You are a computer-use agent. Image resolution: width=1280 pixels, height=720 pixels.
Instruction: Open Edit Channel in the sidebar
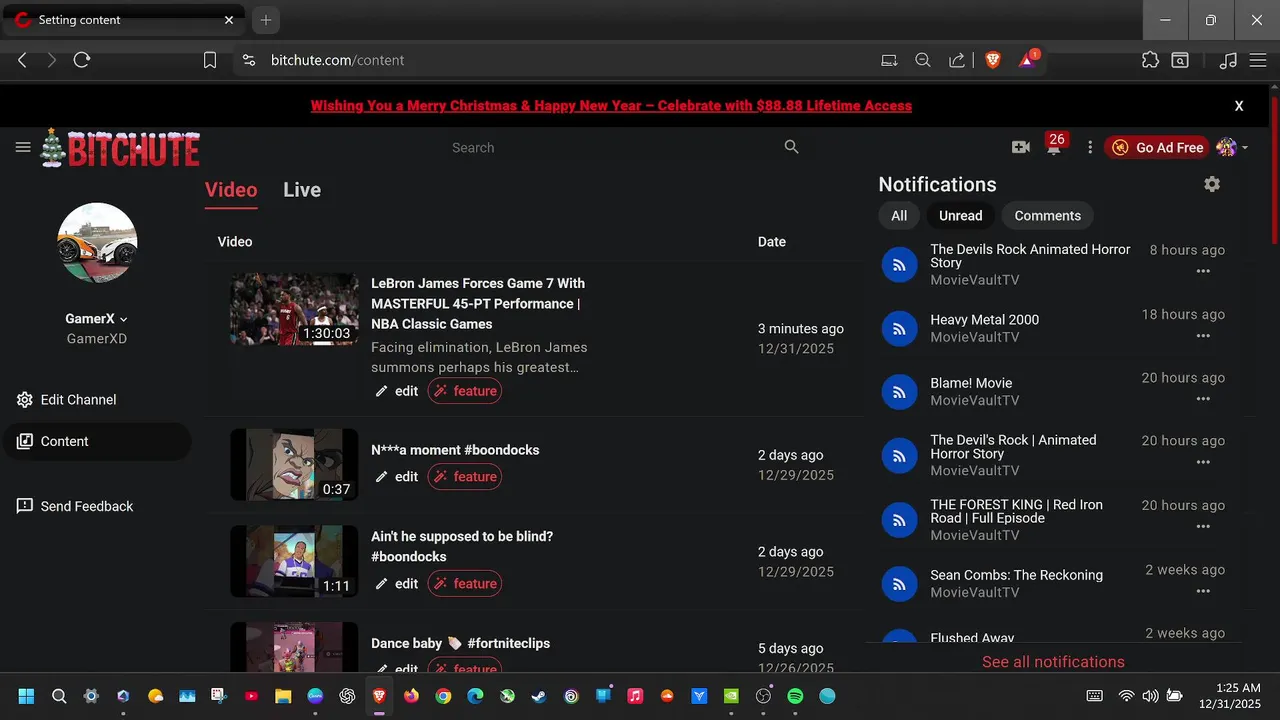click(x=97, y=400)
